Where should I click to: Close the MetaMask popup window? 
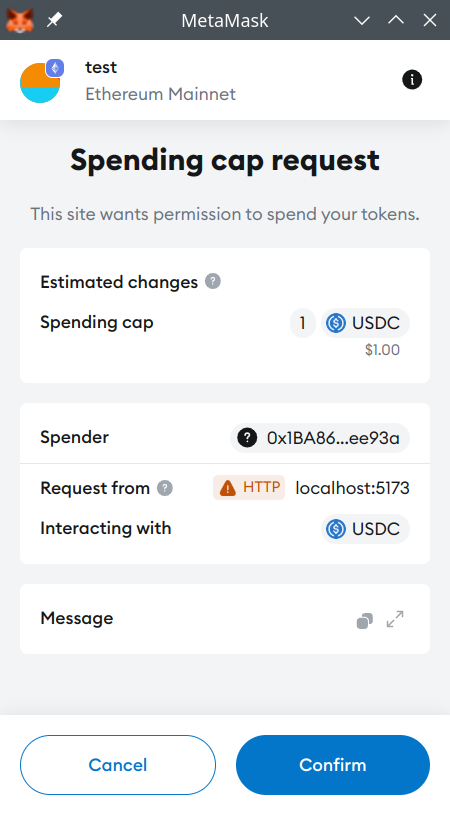click(430, 20)
